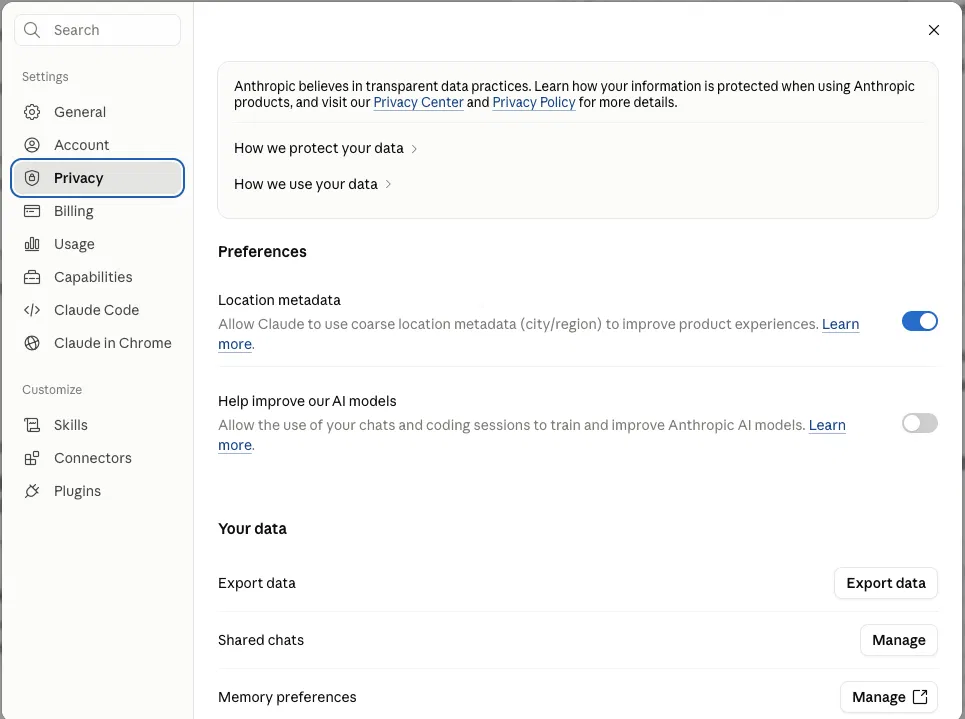This screenshot has width=965, height=719.
Task: Click the General gear icon
Action: [x=32, y=112]
